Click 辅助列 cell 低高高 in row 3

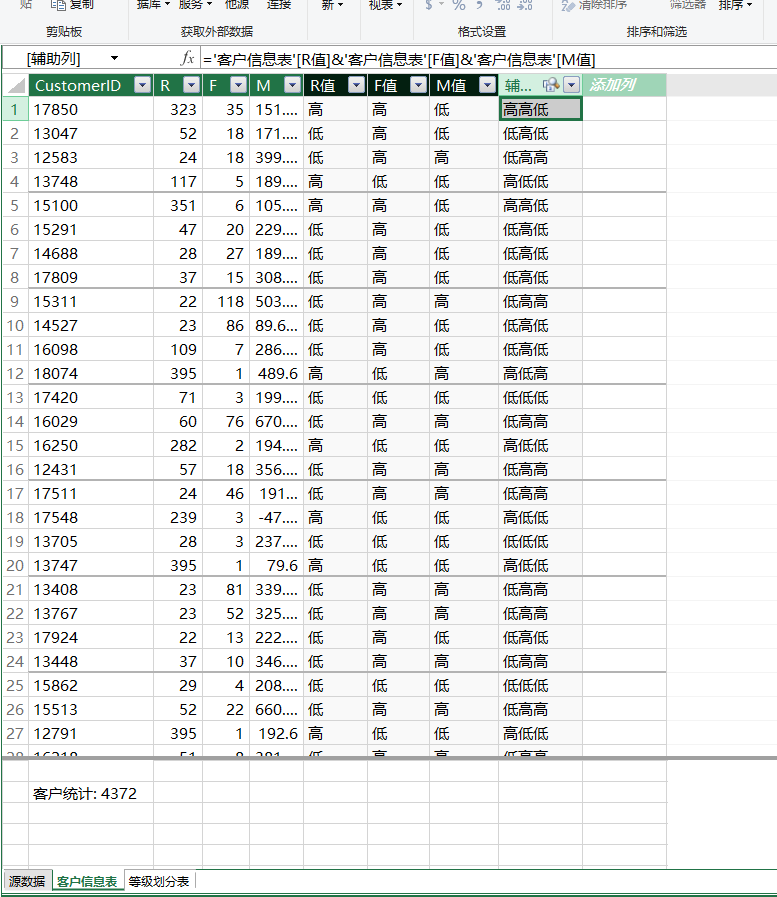[540, 157]
